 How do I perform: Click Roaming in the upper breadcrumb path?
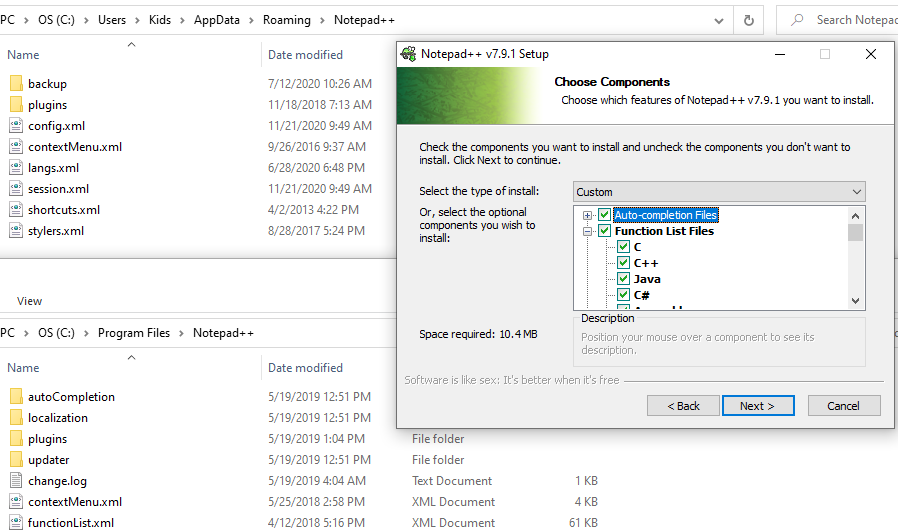(x=286, y=20)
